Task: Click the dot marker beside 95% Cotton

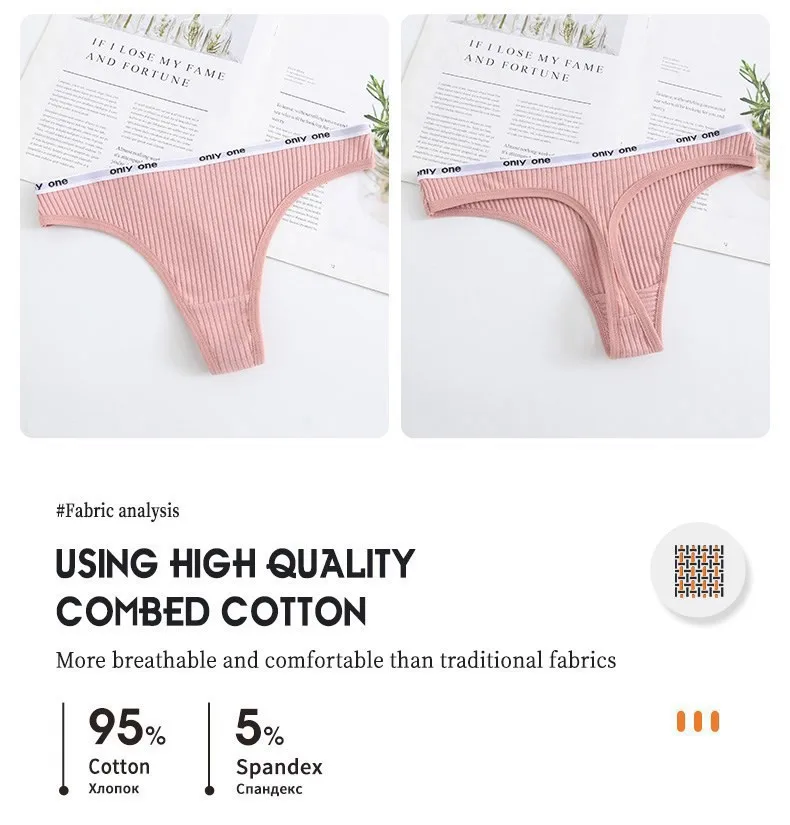Action: coord(64,790)
